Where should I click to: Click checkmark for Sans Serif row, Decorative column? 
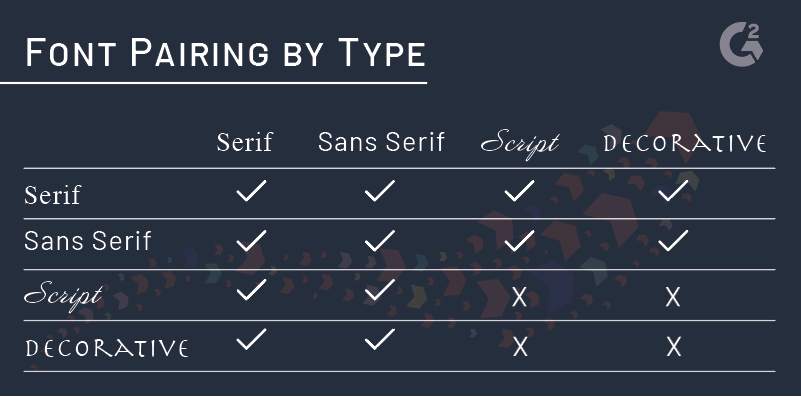click(673, 241)
